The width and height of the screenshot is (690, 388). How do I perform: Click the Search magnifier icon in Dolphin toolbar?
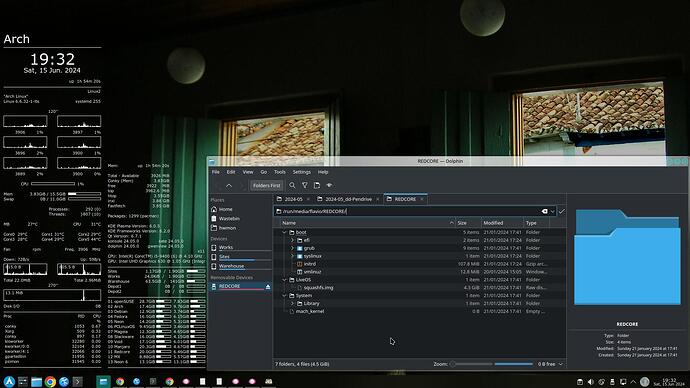click(x=292, y=185)
